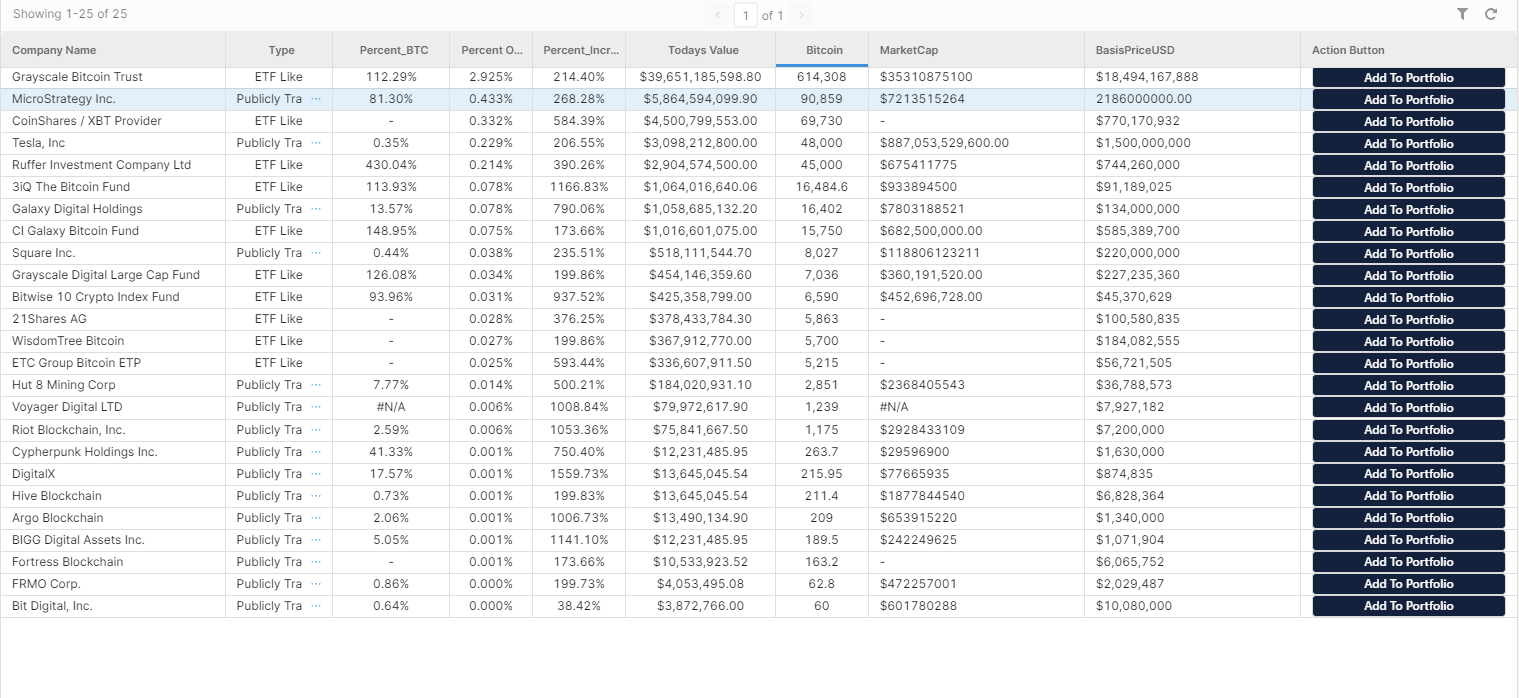Click the 614,308 Bitcoin cell

[x=822, y=77]
